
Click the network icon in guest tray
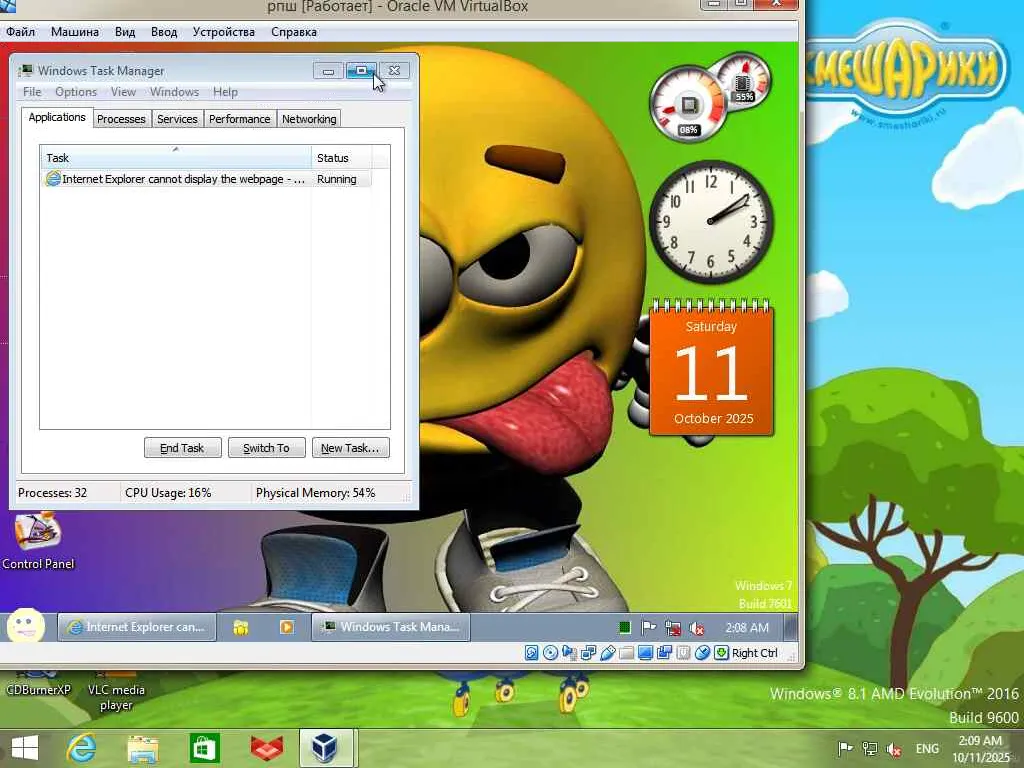click(673, 628)
